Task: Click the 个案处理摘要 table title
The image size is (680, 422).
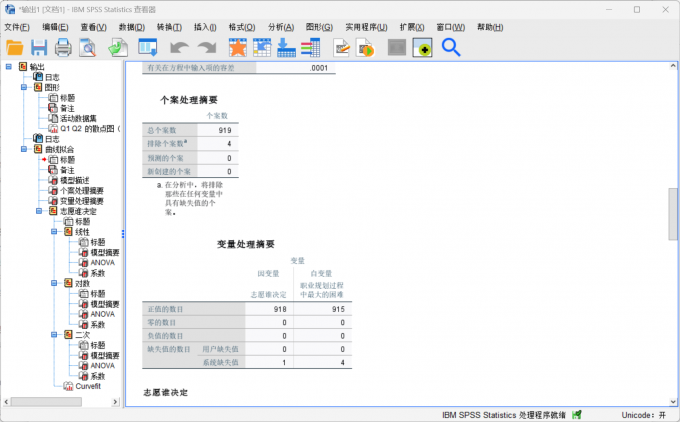Action: pos(189,100)
